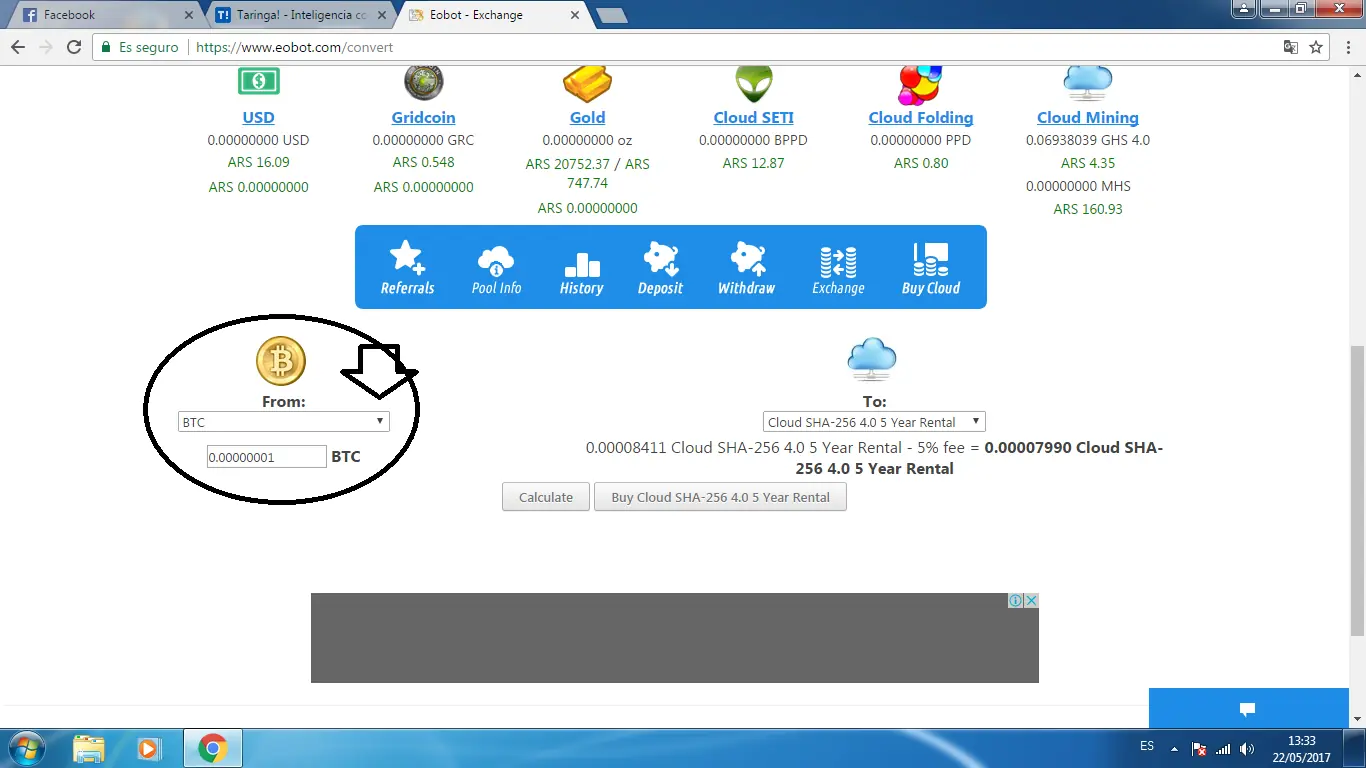Bookmark this page with star icon

(1316, 47)
